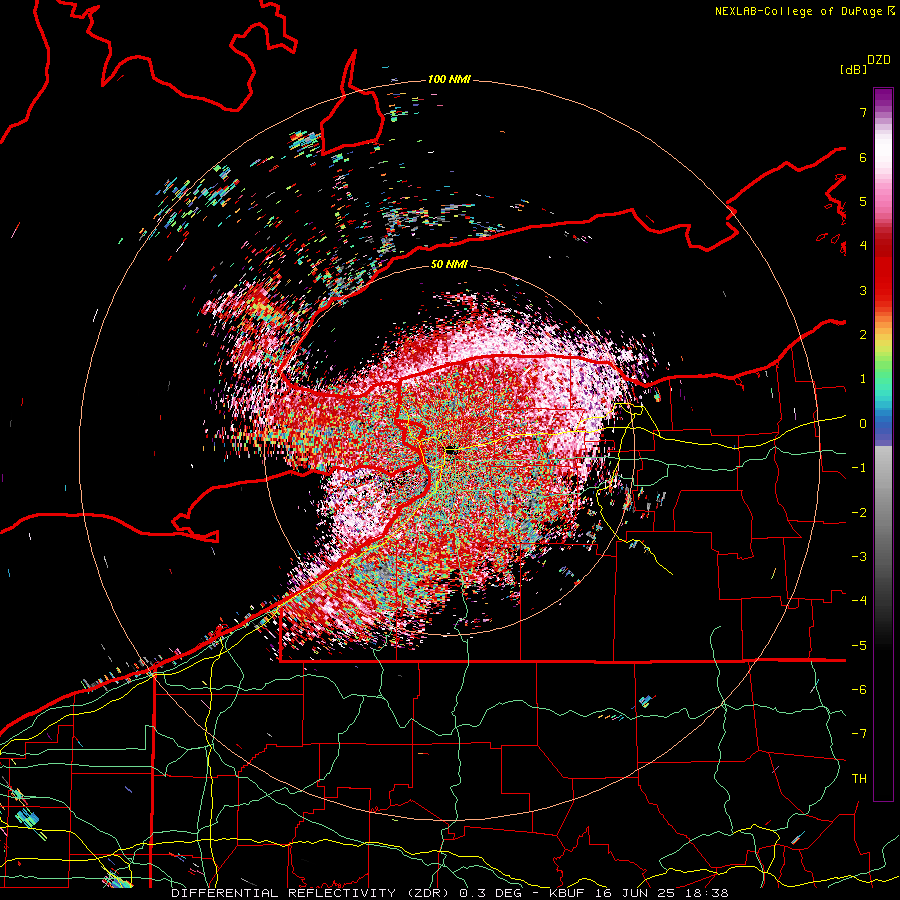Click the positive 7 legend value
900x900 pixels.
tap(863, 112)
